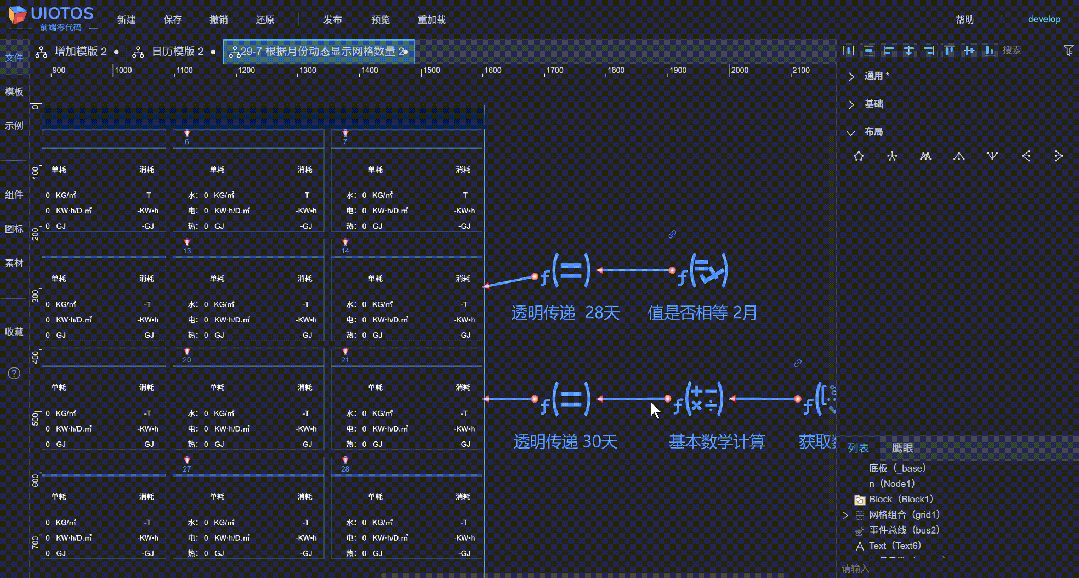This screenshot has height=578, width=1079.
Task: Click the function icon above 透明传递 30天
Action: coord(565,399)
